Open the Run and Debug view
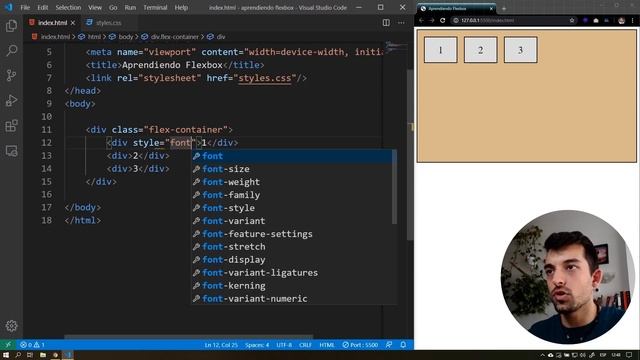This screenshot has width=640, height=360. pyautogui.click(x=11, y=100)
